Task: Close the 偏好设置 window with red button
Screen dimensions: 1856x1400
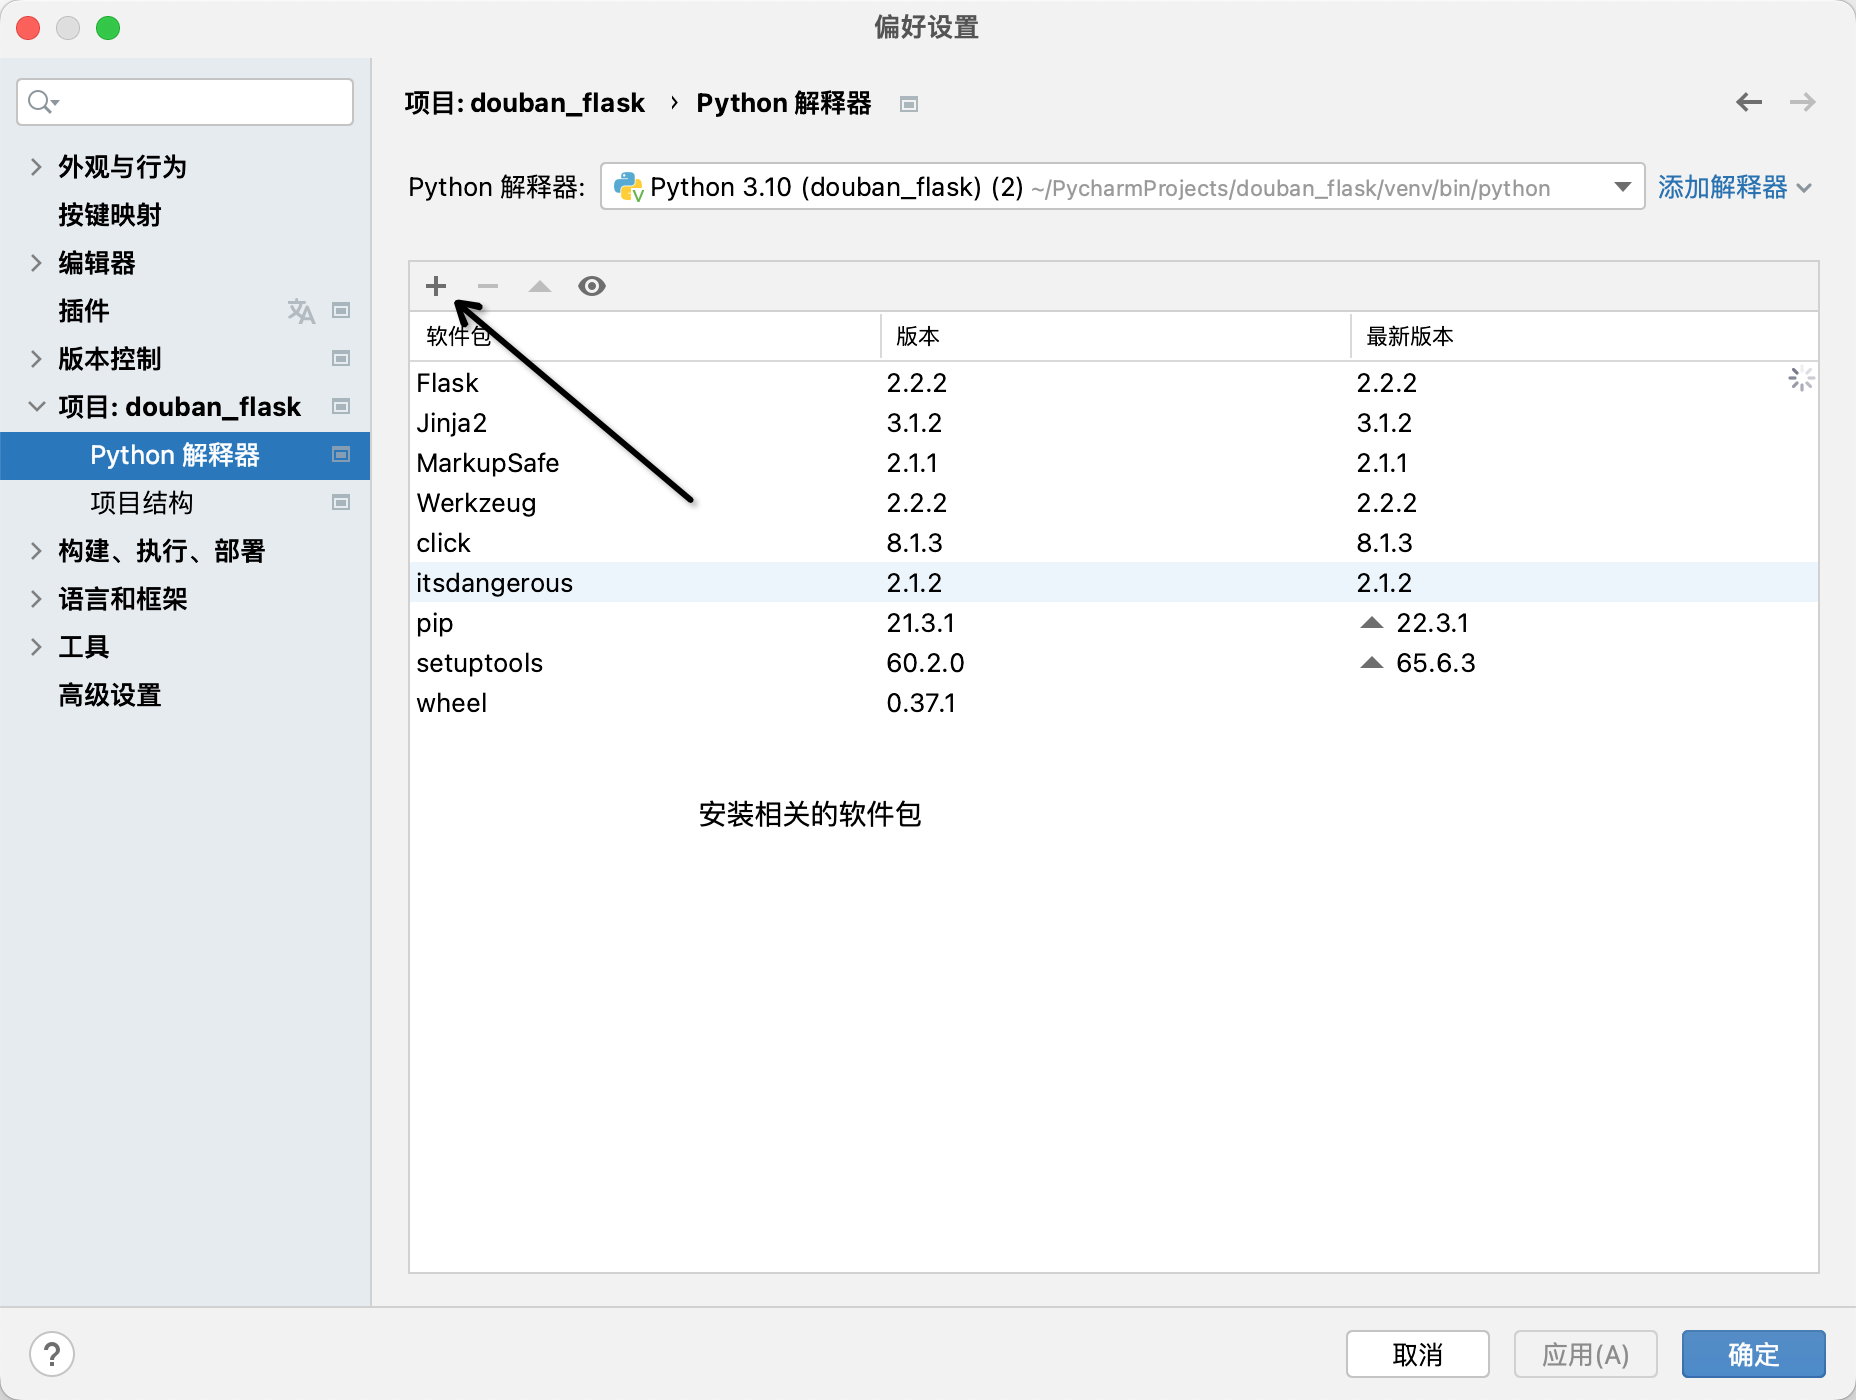Action: point(28,28)
